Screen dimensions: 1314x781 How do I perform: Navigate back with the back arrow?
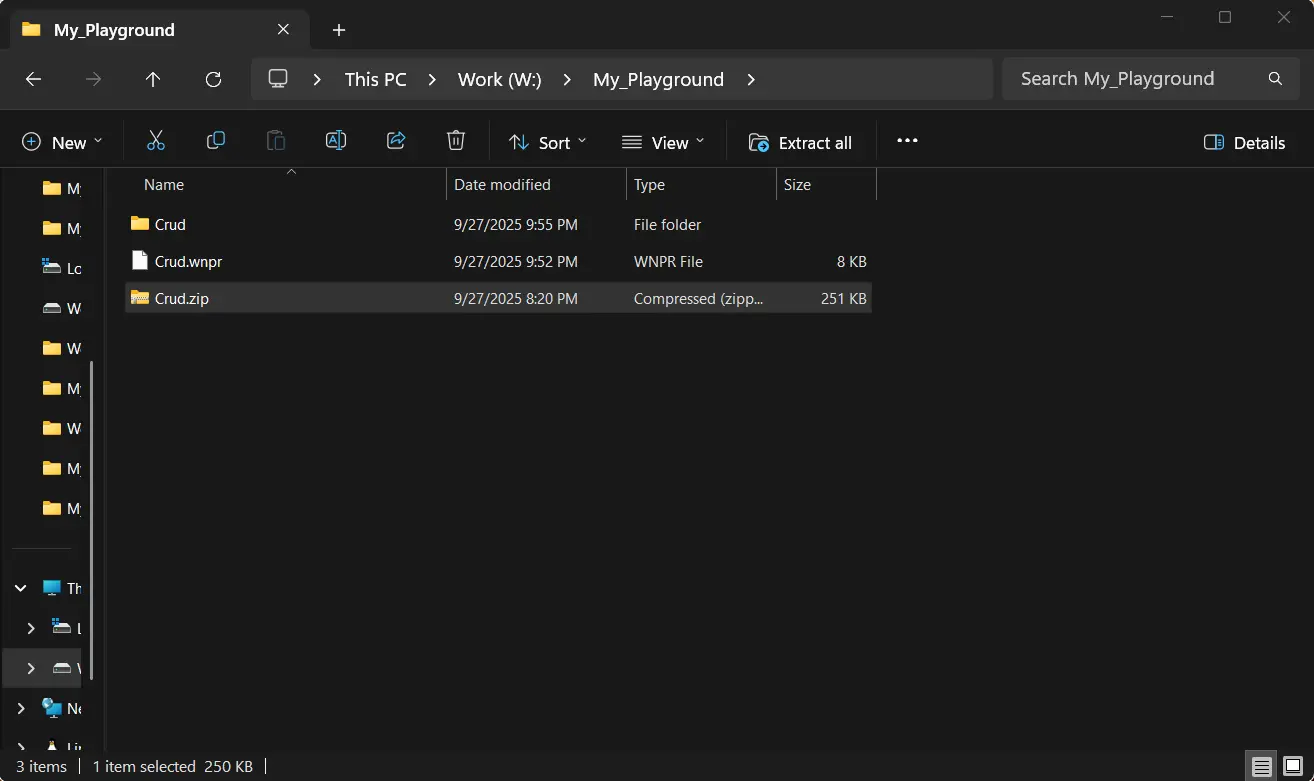[33, 79]
